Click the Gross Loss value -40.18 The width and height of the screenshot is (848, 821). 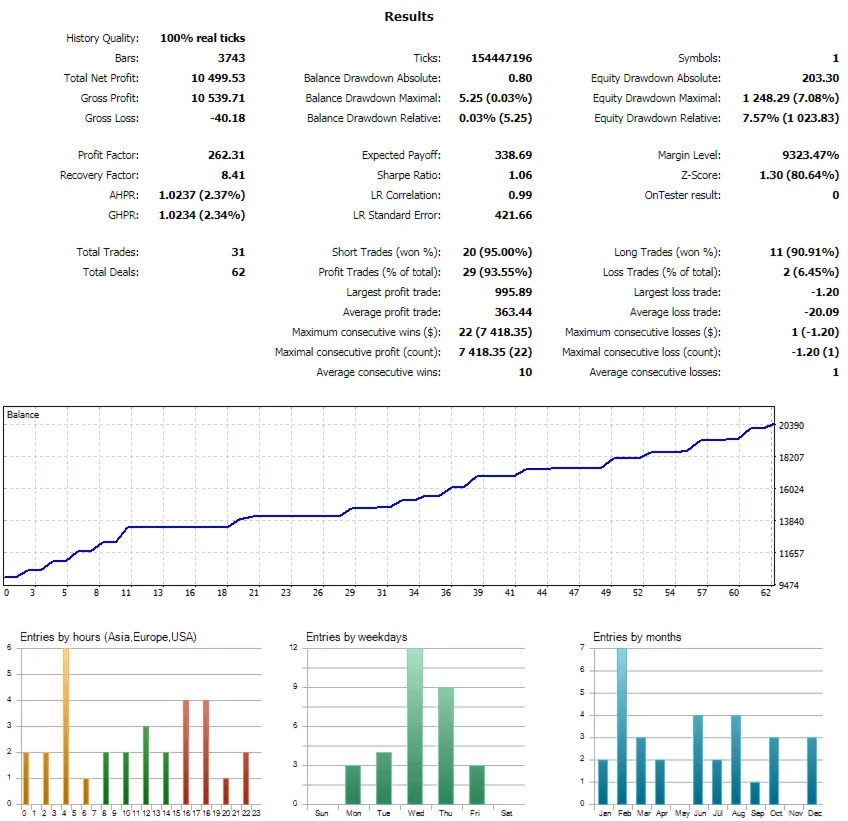(x=228, y=118)
